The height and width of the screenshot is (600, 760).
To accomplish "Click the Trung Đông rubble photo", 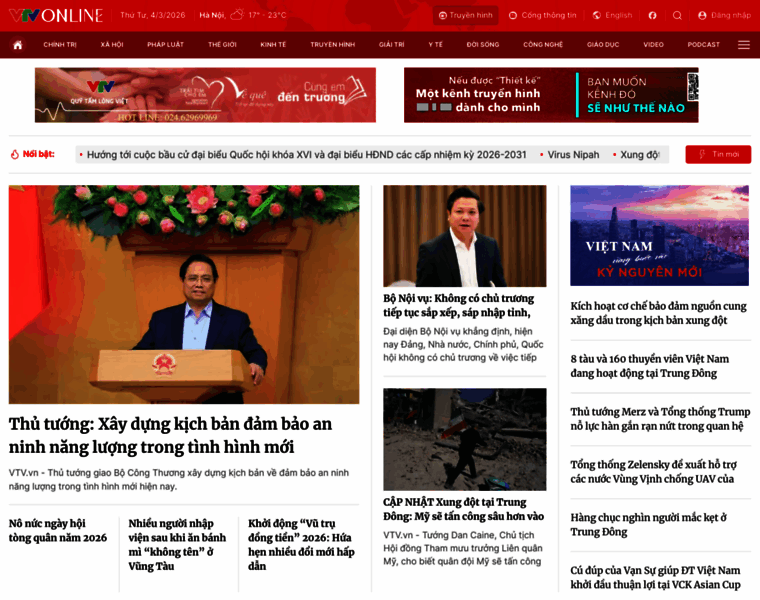I will [x=464, y=439].
